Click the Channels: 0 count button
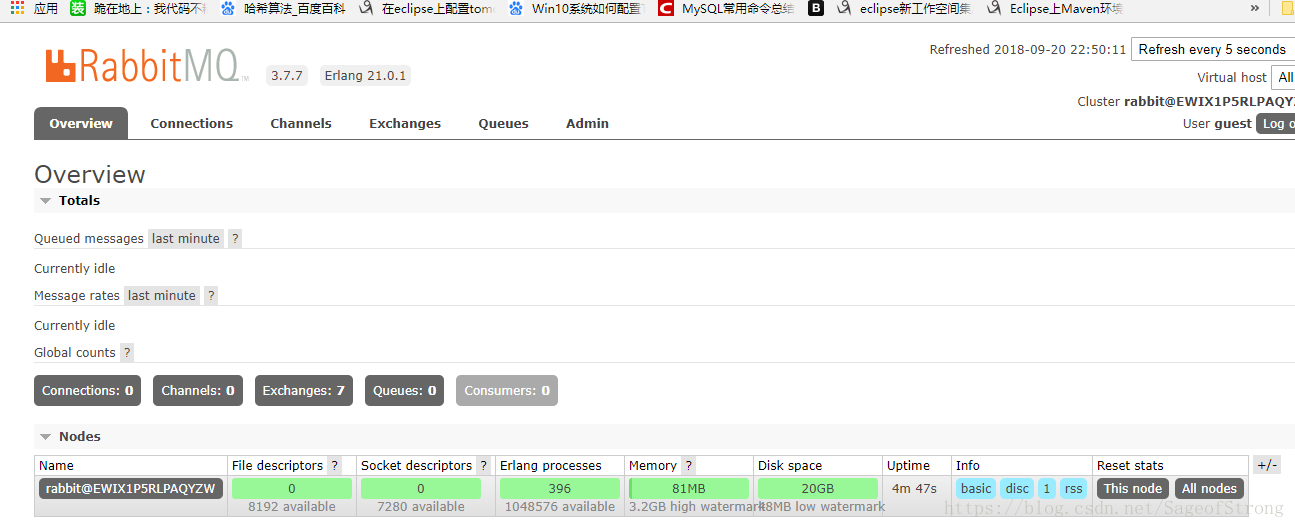Viewport: 1295px width, 528px height. [x=198, y=390]
